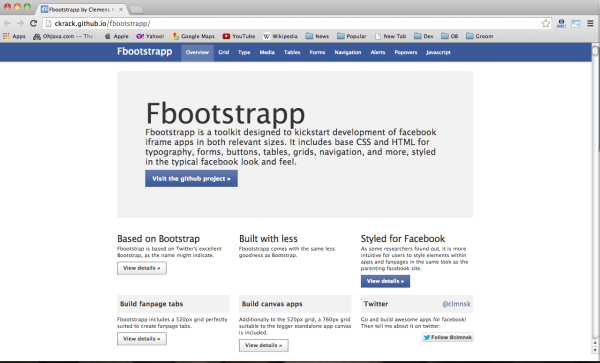Open the ONJava.com bookmark
The height and width of the screenshot is (363, 600).
pyautogui.click(x=64, y=36)
